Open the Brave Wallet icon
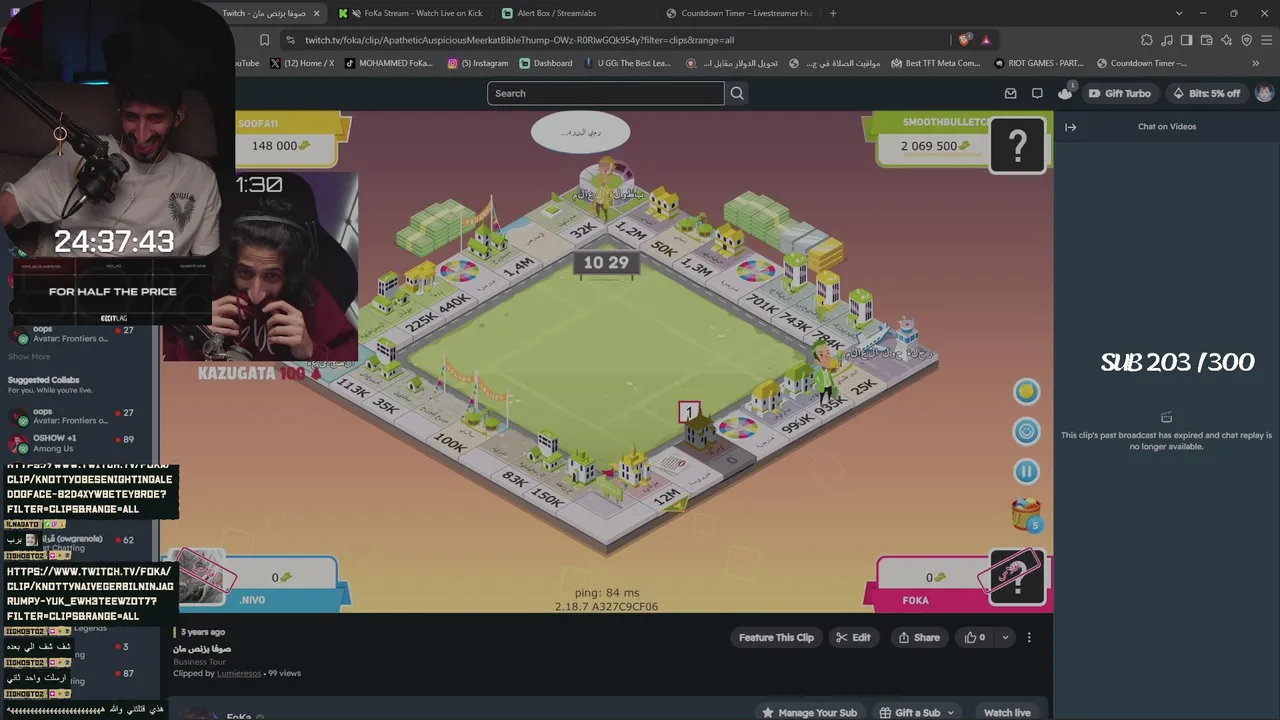 (1206, 40)
